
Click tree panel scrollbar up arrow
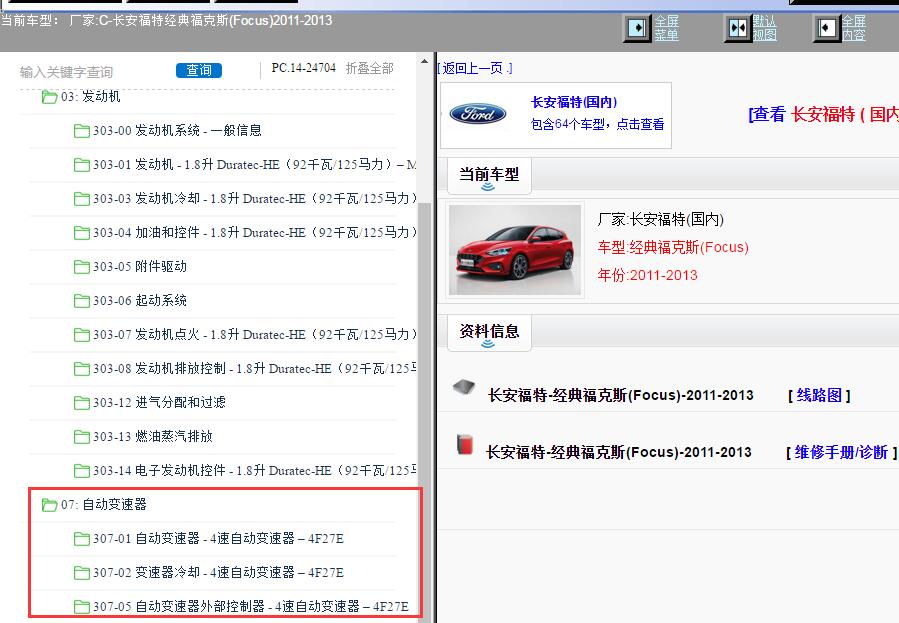tap(424, 61)
